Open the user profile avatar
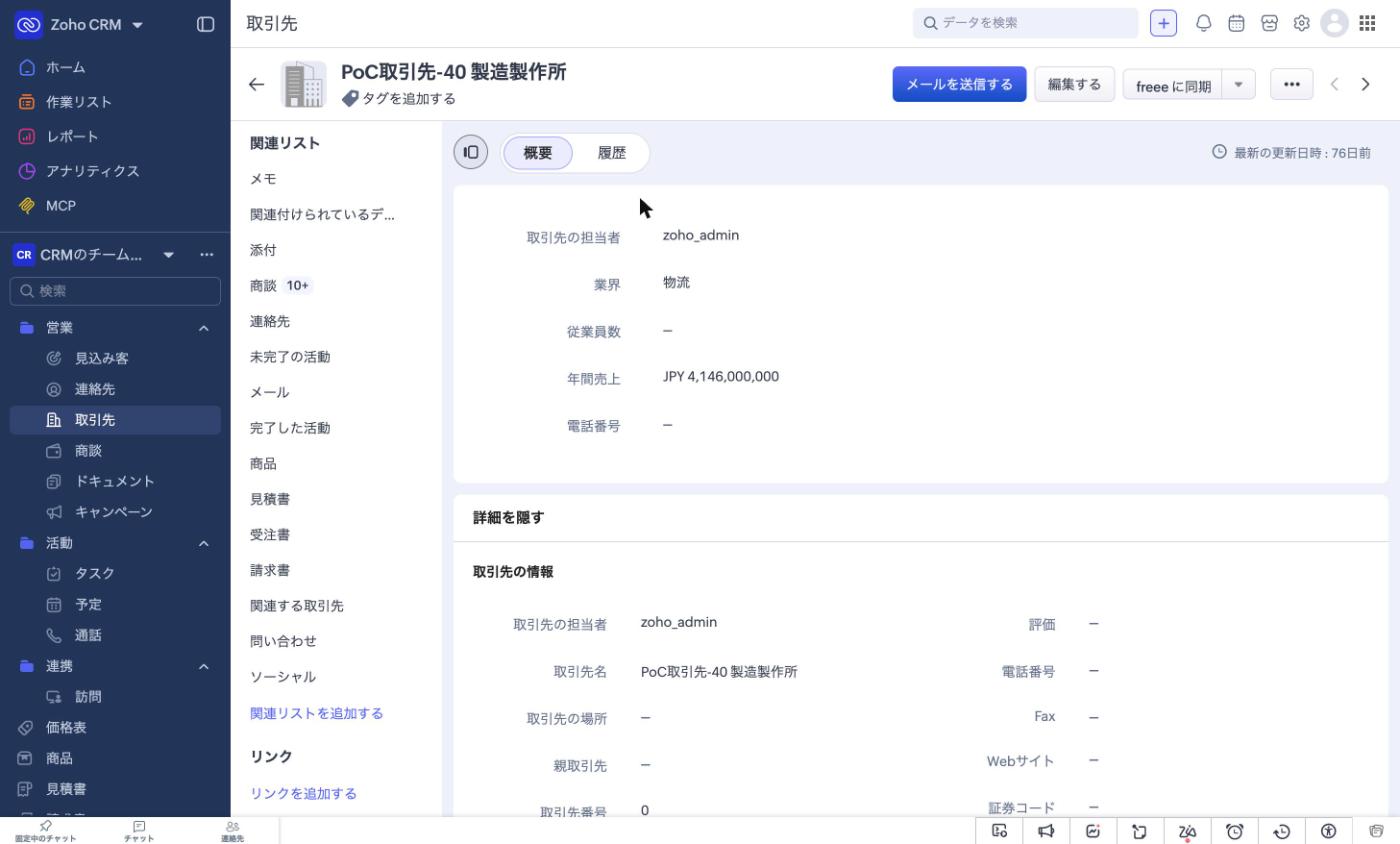The width and height of the screenshot is (1400, 844). [x=1334, y=23]
